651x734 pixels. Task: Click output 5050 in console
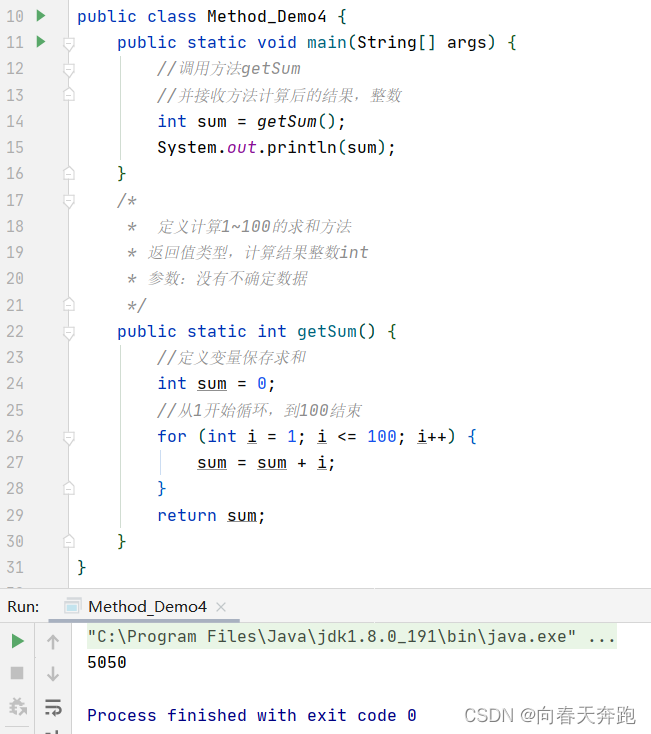[x=107, y=662]
